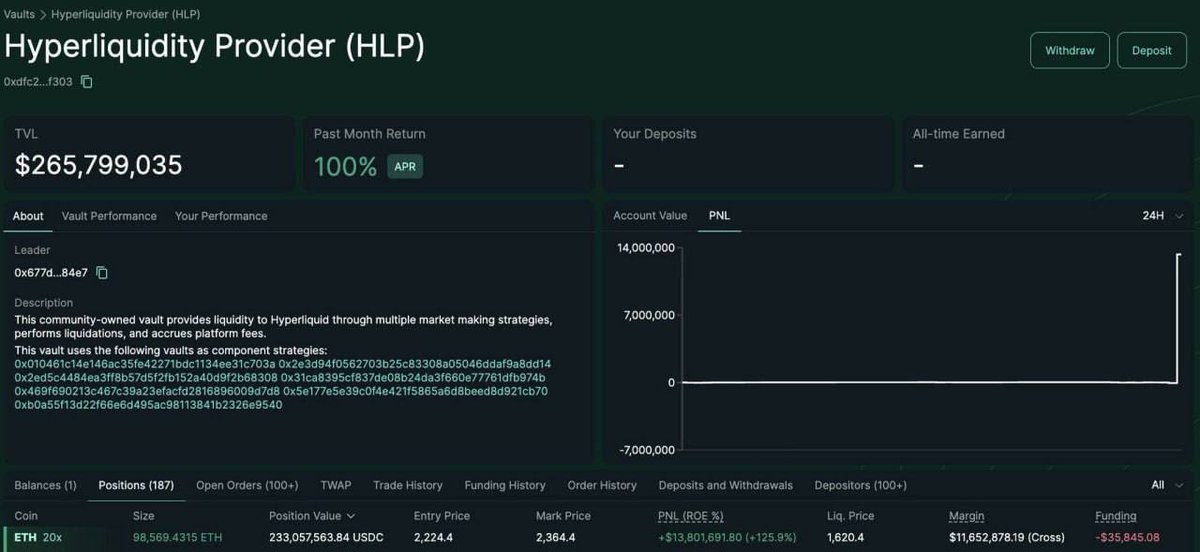Open component vault 0x469f690213c467c39a... link

click(x=147, y=391)
